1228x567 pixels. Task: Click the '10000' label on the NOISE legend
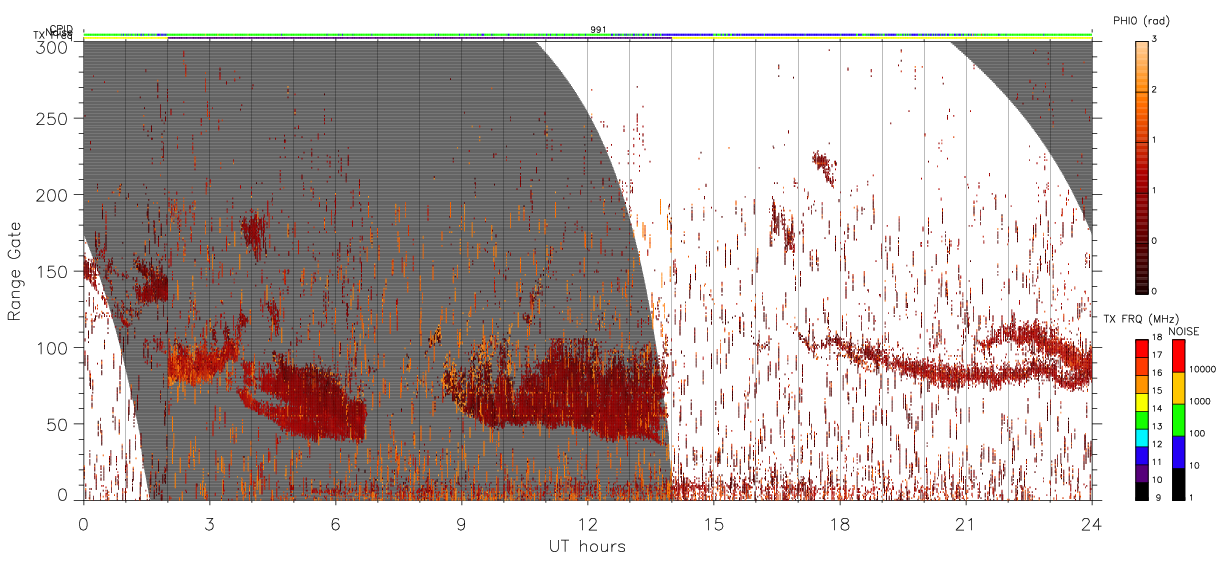(x=1202, y=370)
